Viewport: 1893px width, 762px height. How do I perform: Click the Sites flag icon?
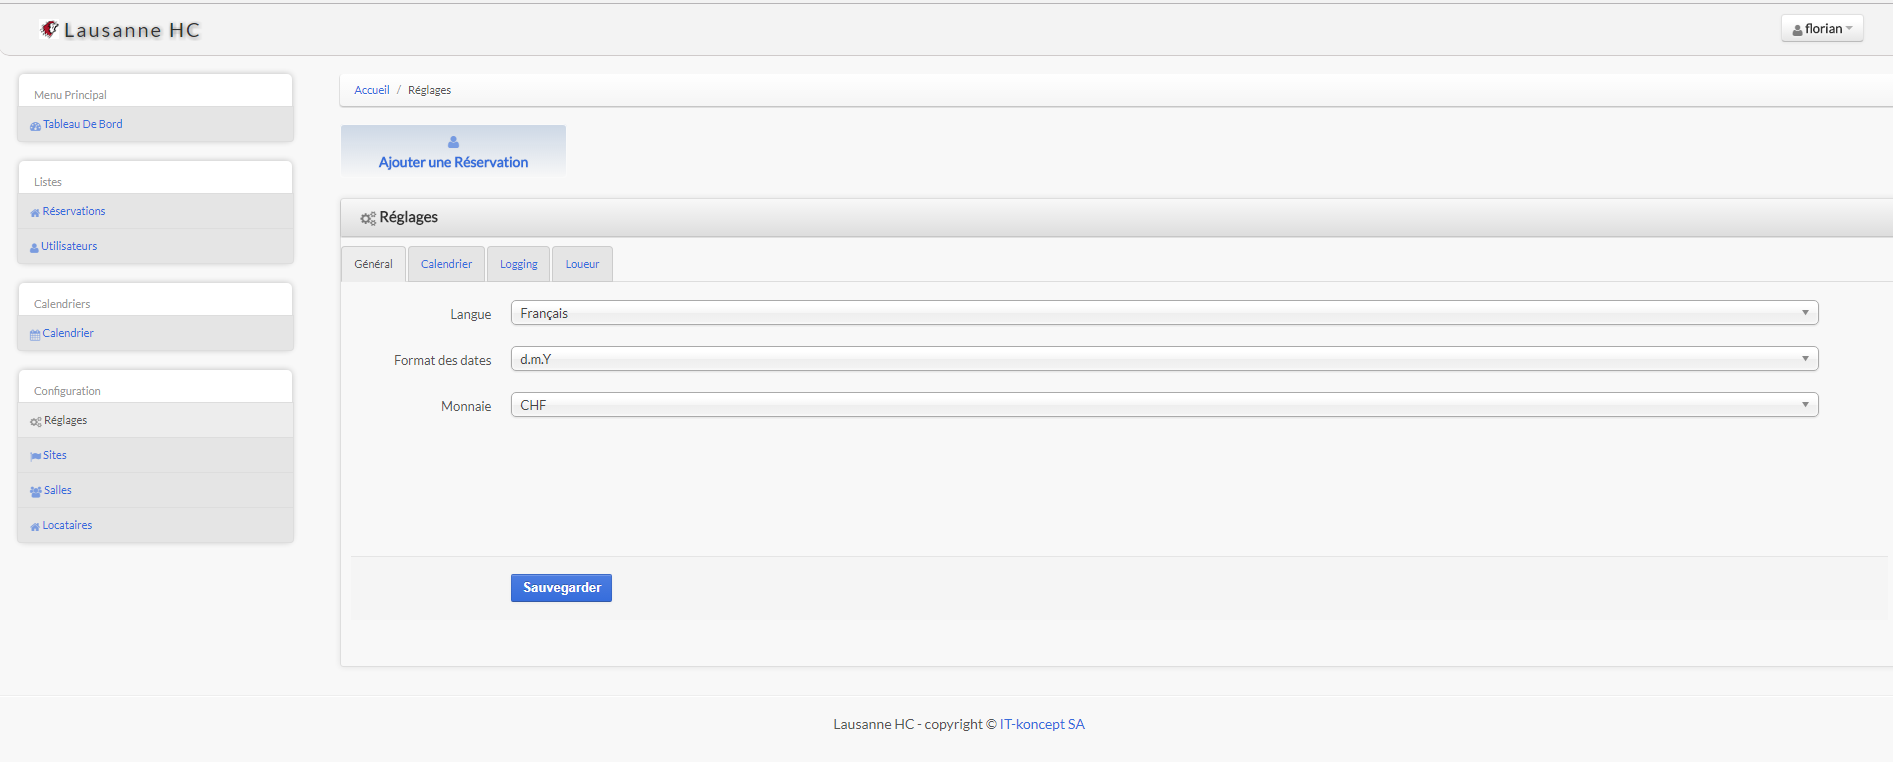pos(35,457)
